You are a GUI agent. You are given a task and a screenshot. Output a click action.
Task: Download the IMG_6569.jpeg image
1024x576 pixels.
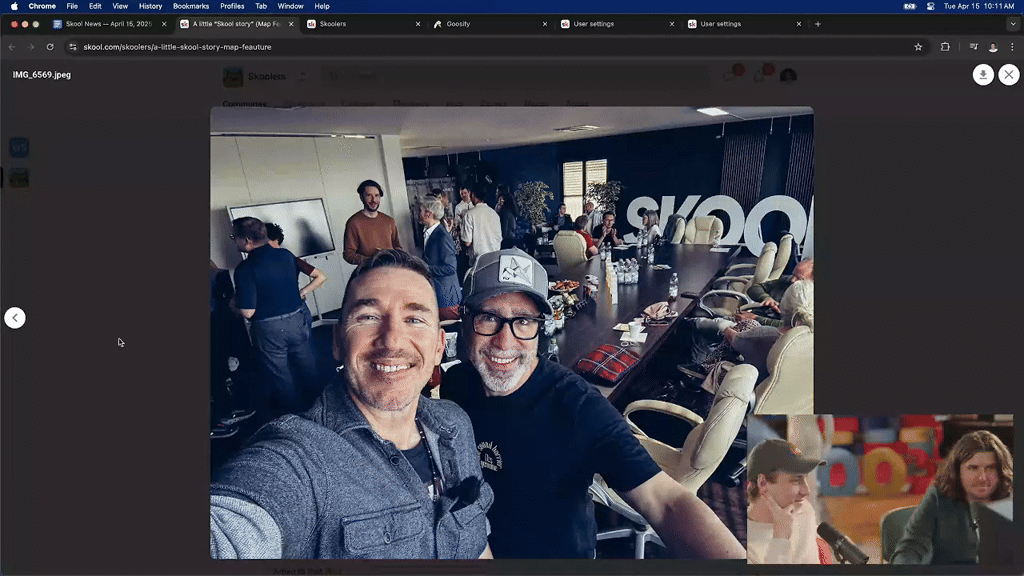point(983,74)
